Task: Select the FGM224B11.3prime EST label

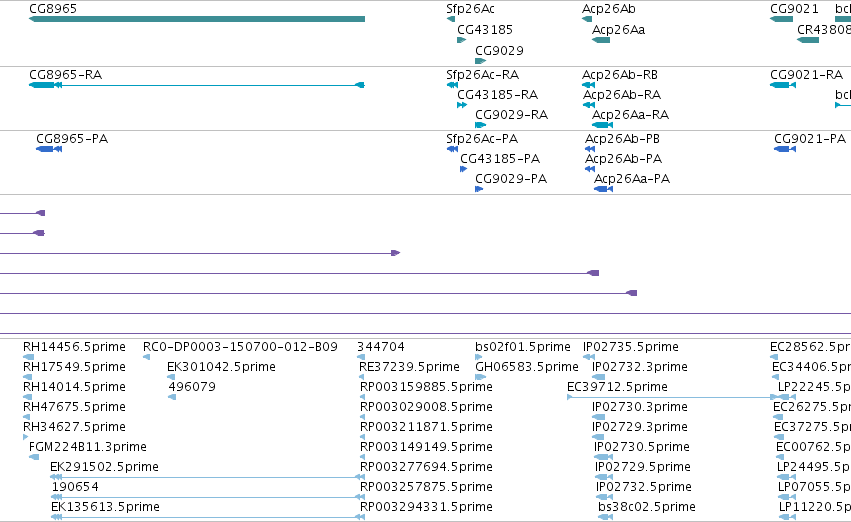Action: point(88,447)
